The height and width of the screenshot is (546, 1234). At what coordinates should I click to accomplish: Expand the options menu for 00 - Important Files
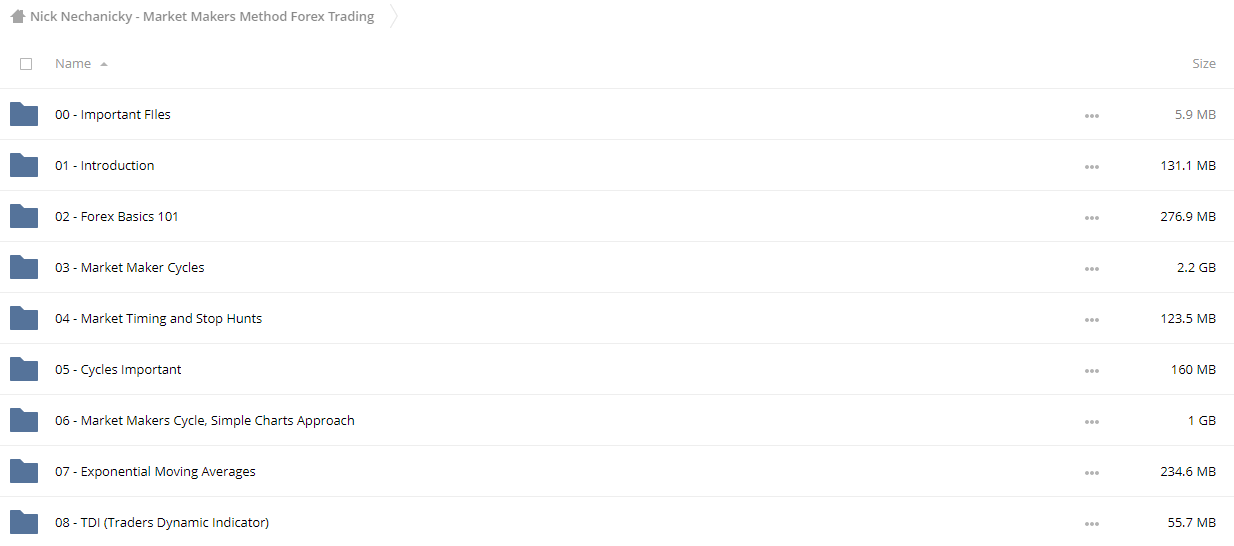point(1091,116)
